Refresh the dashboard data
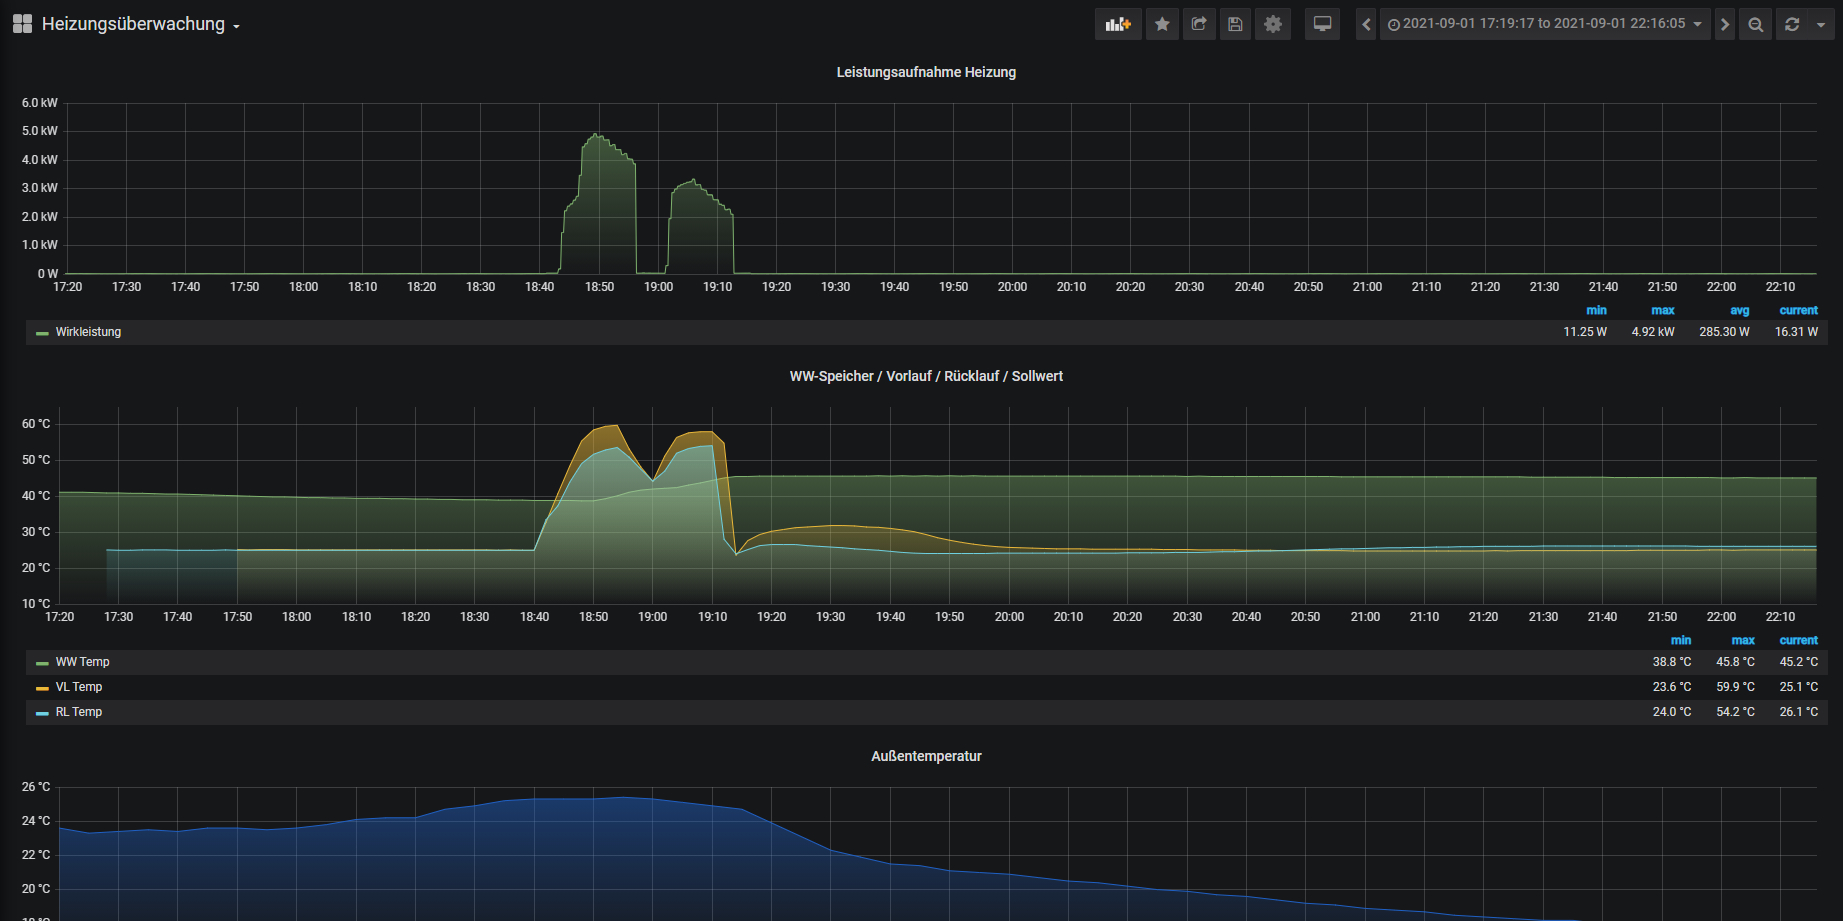This screenshot has height=921, width=1843. pyautogui.click(x=1792, y=24)
